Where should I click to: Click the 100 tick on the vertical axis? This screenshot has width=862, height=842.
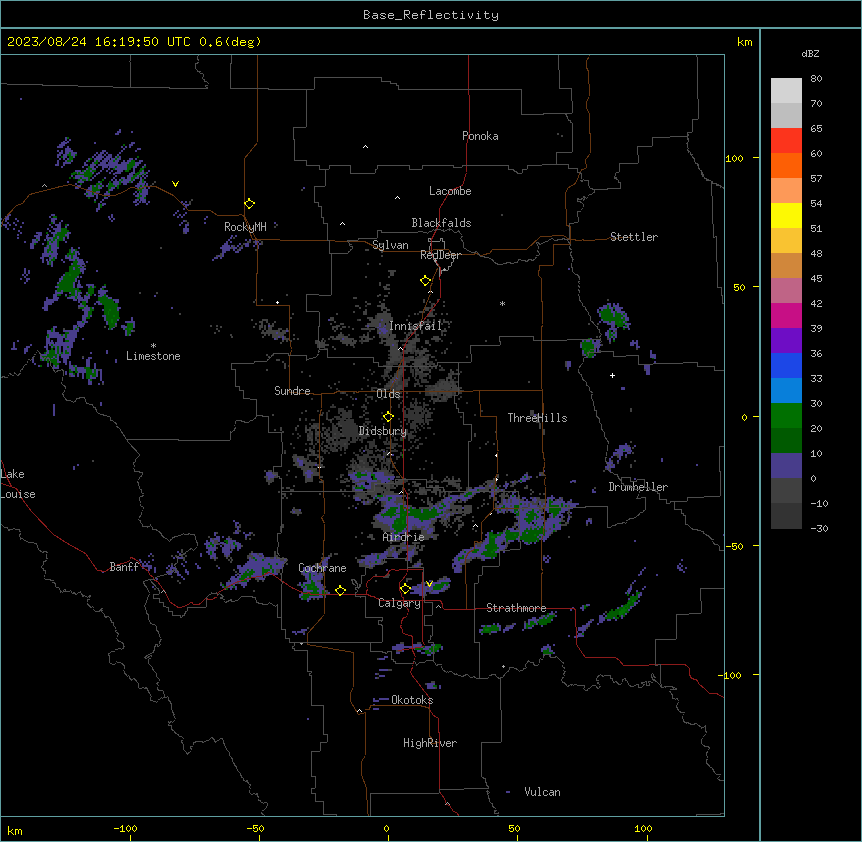click(x=734, y=158)
